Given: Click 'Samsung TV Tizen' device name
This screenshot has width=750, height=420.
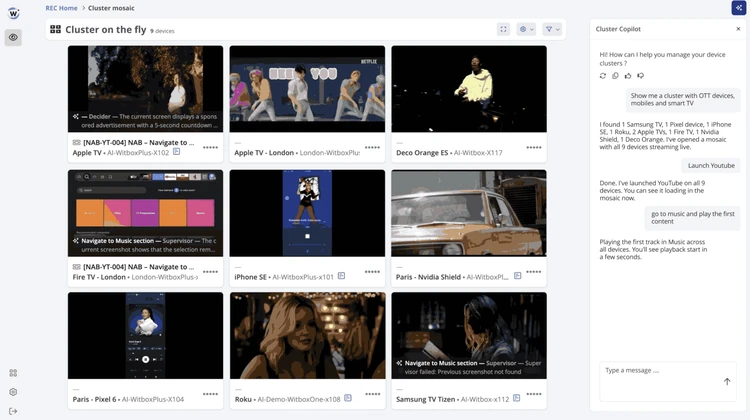Looking at the screenshot, I should (x=425, y=399).
